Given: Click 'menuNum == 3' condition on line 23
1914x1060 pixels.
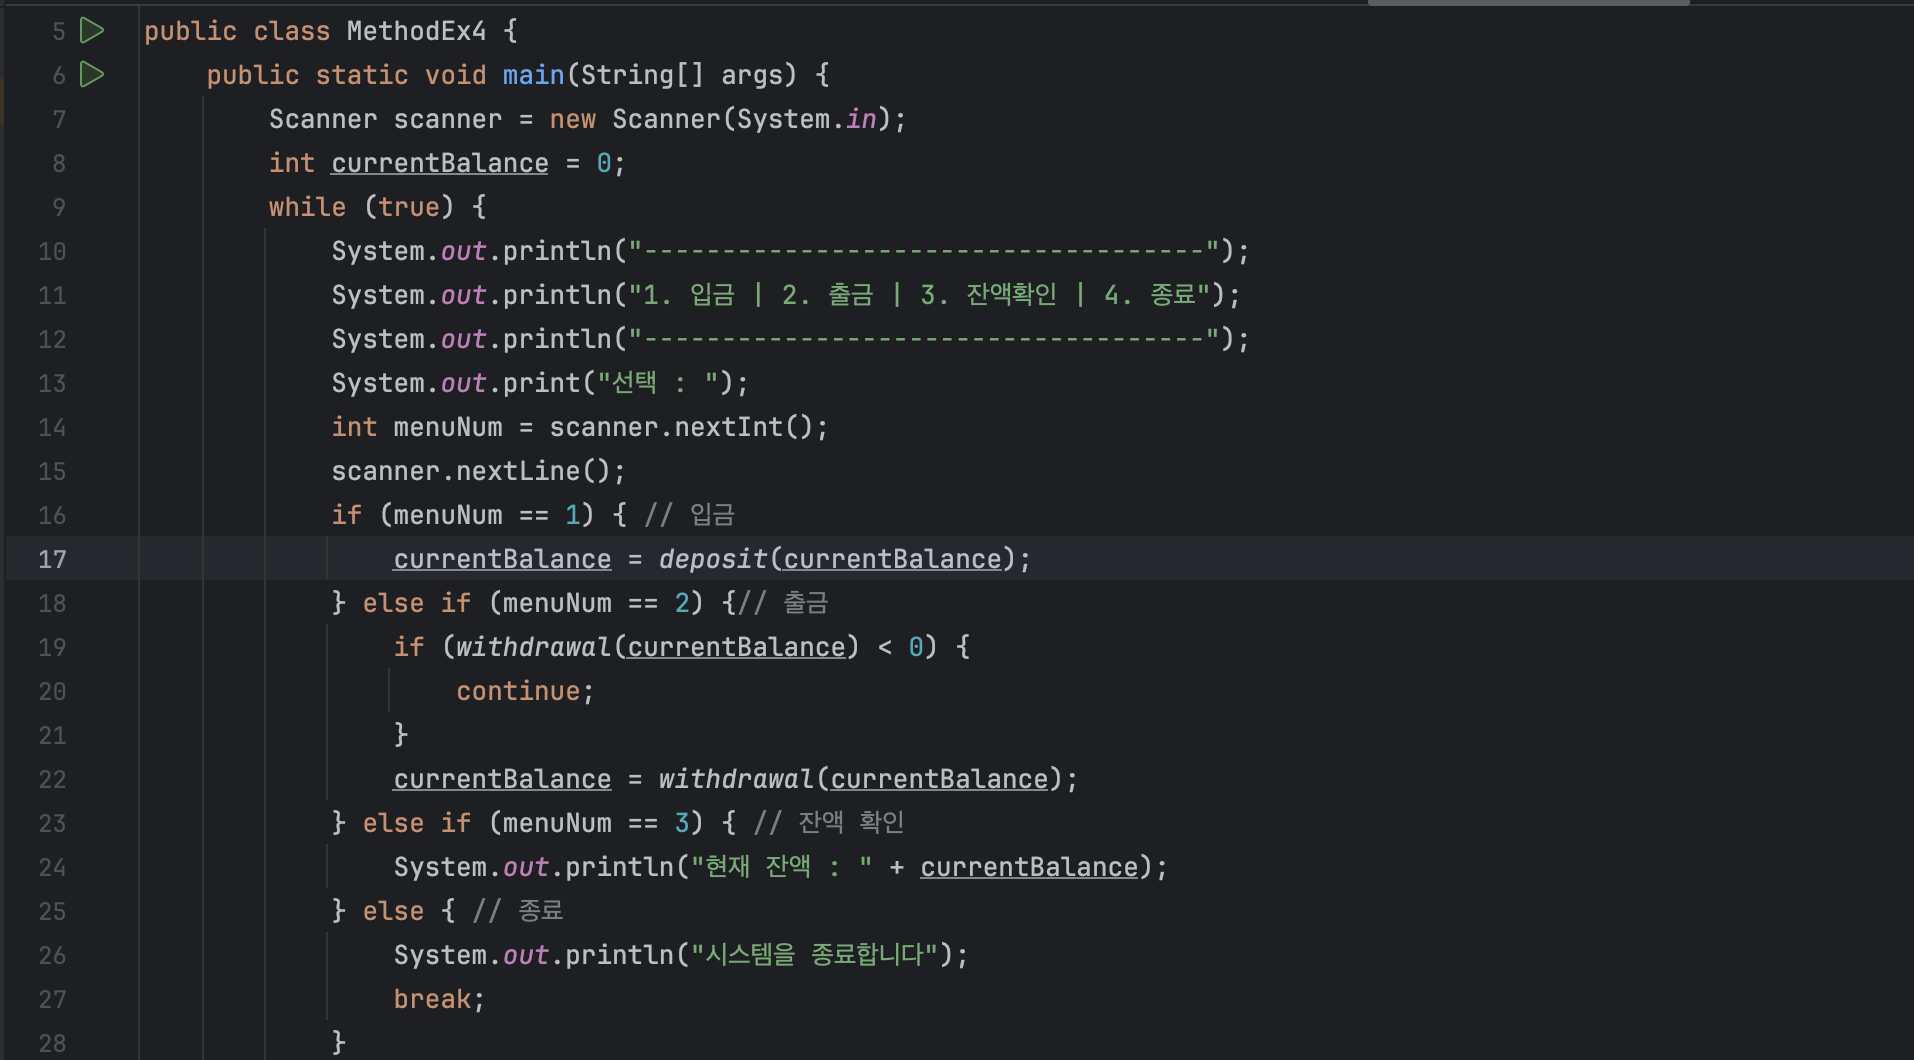Looking at the screenshot, I should (596, 823).
